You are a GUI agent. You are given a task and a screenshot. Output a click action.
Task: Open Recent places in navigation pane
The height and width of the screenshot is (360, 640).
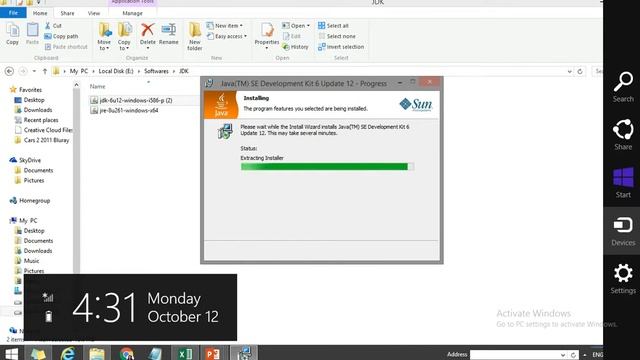(36, 120)
